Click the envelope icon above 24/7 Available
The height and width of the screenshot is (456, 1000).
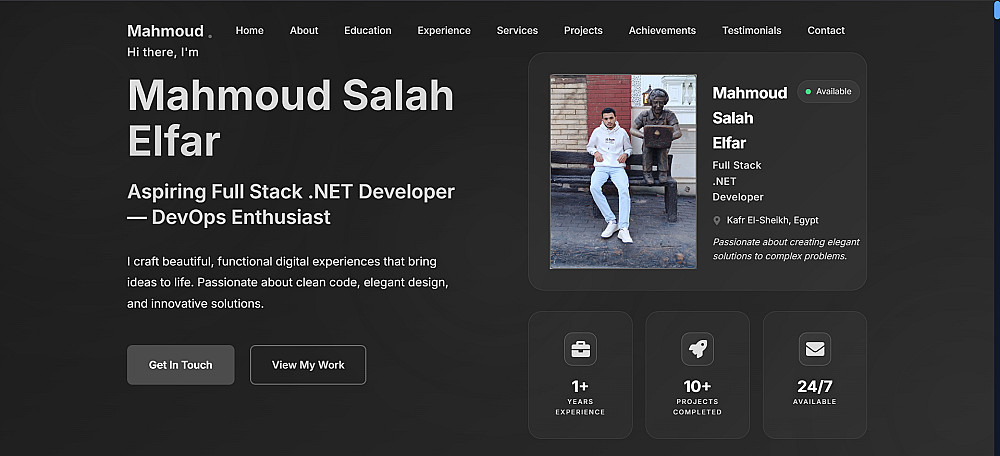[815, 349]
